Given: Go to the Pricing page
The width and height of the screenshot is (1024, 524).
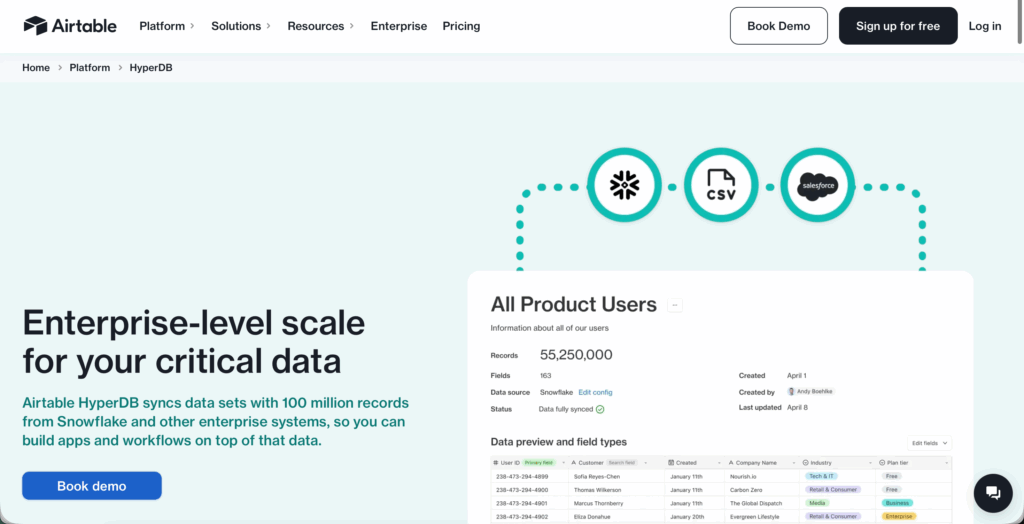Looking at the screenshot, I should [x=461, y=26].
